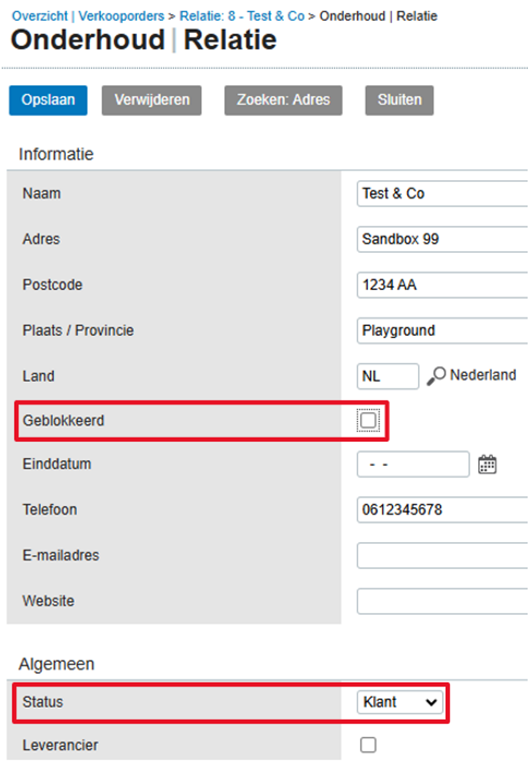Click the empty E-mailadres field

[x=443, y=555]
